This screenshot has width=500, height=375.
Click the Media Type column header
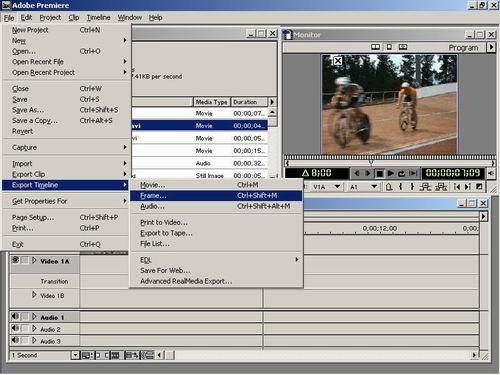212,102
